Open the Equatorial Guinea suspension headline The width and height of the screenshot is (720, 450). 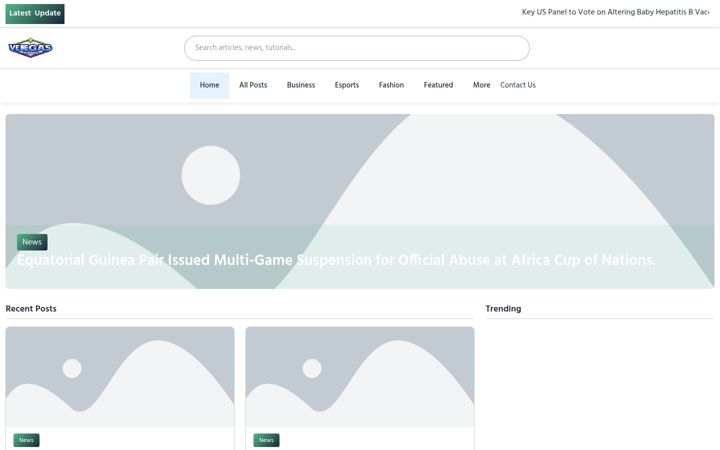[x=336, y=260]
